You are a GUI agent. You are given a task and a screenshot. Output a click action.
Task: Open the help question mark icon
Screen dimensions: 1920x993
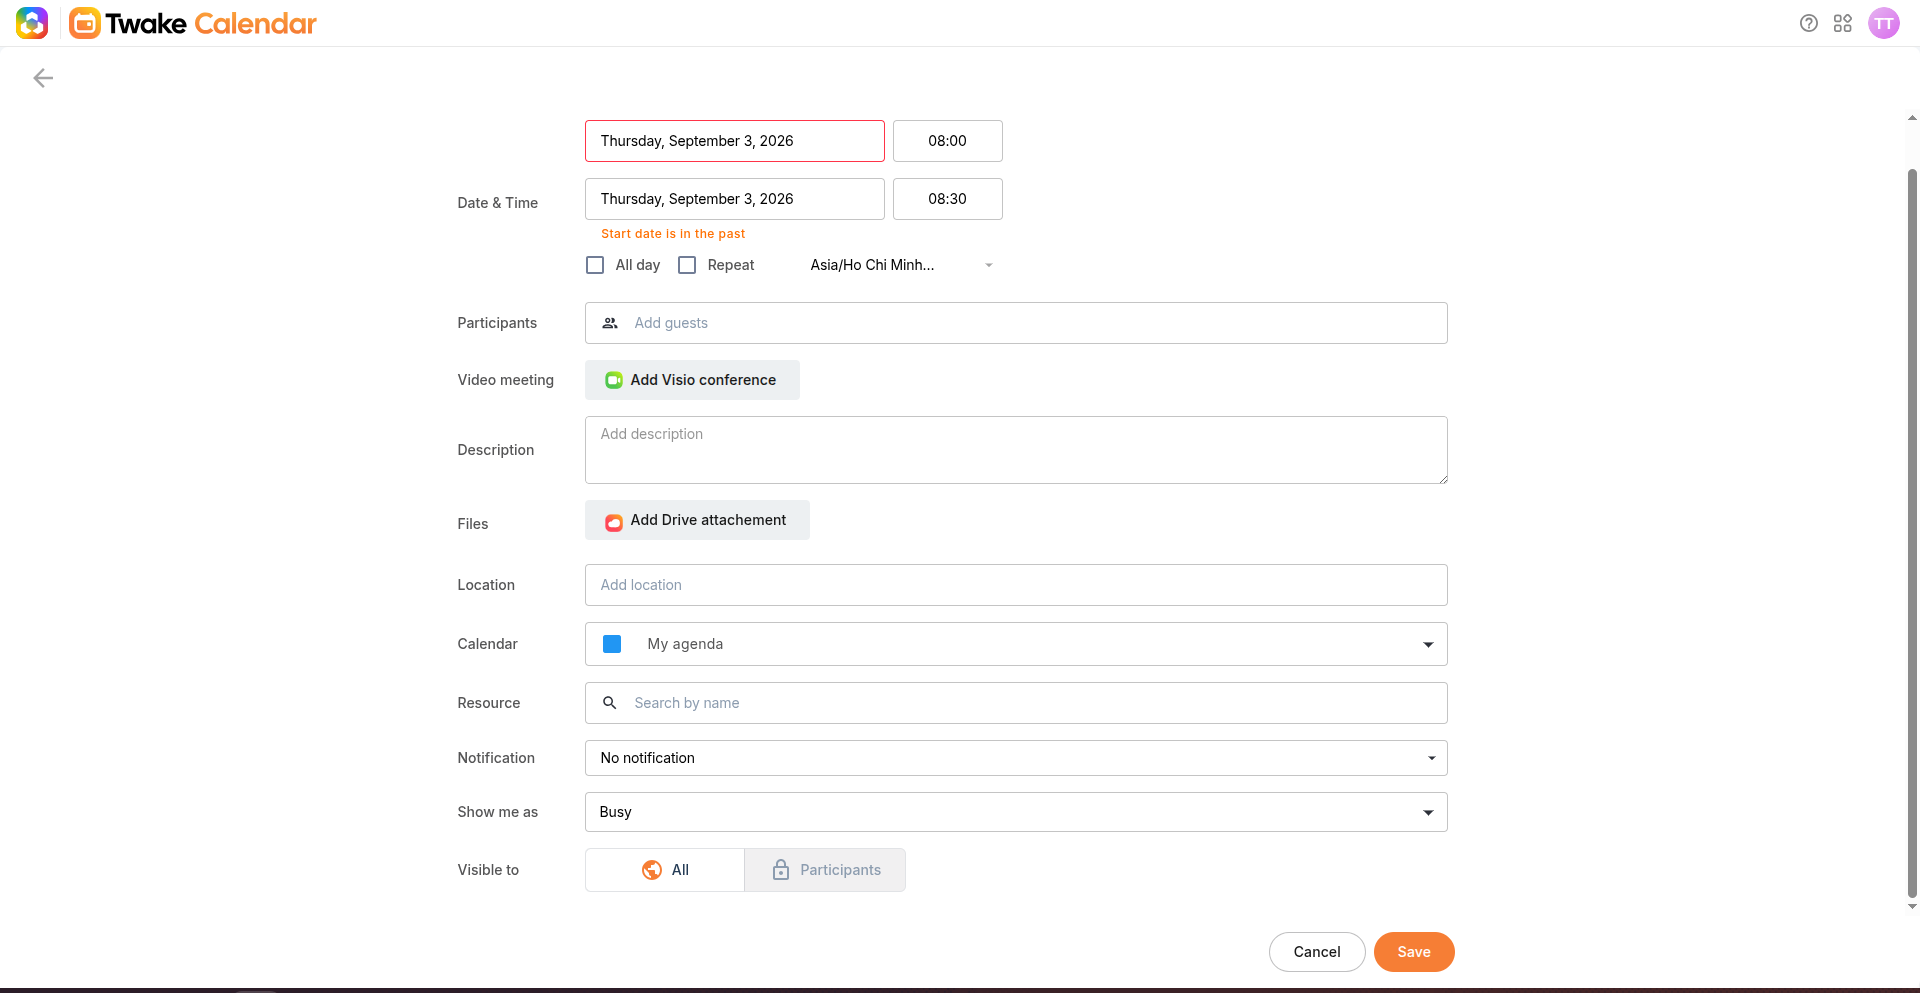click(1808, 23)
